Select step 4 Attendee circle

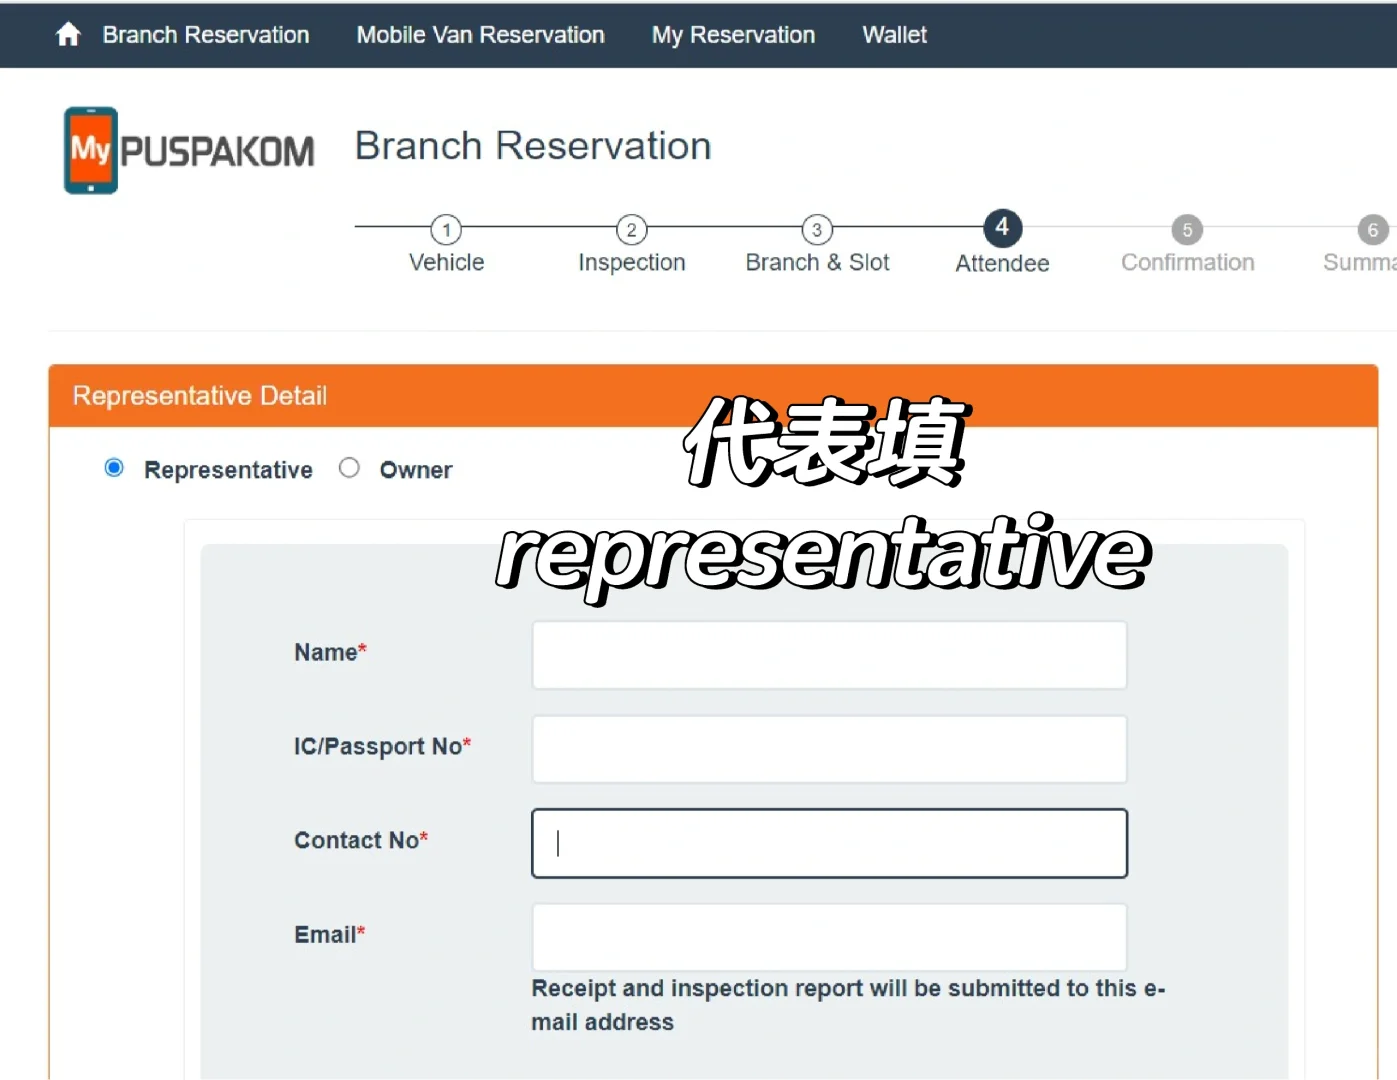[x=1002, y=228]
